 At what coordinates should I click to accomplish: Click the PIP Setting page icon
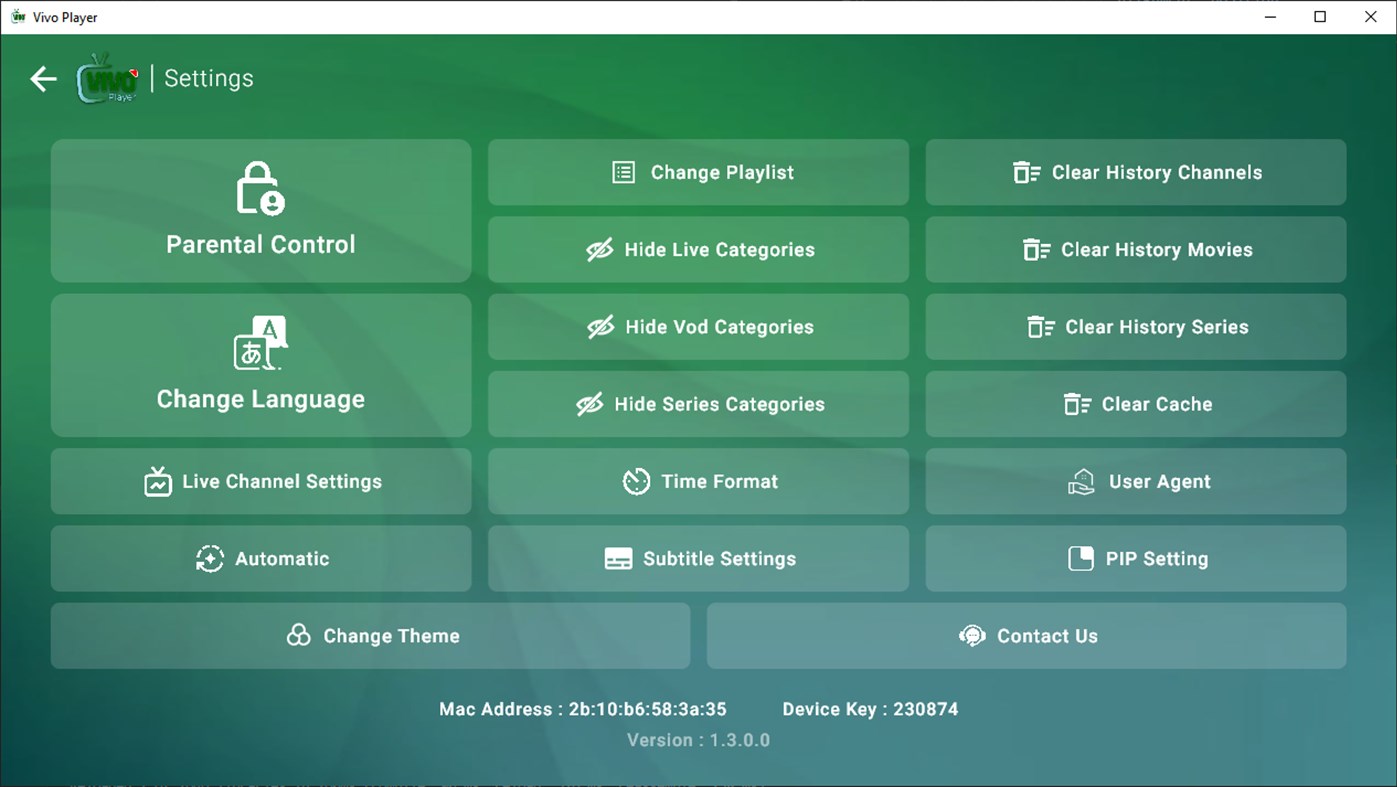coord(1081,558)
